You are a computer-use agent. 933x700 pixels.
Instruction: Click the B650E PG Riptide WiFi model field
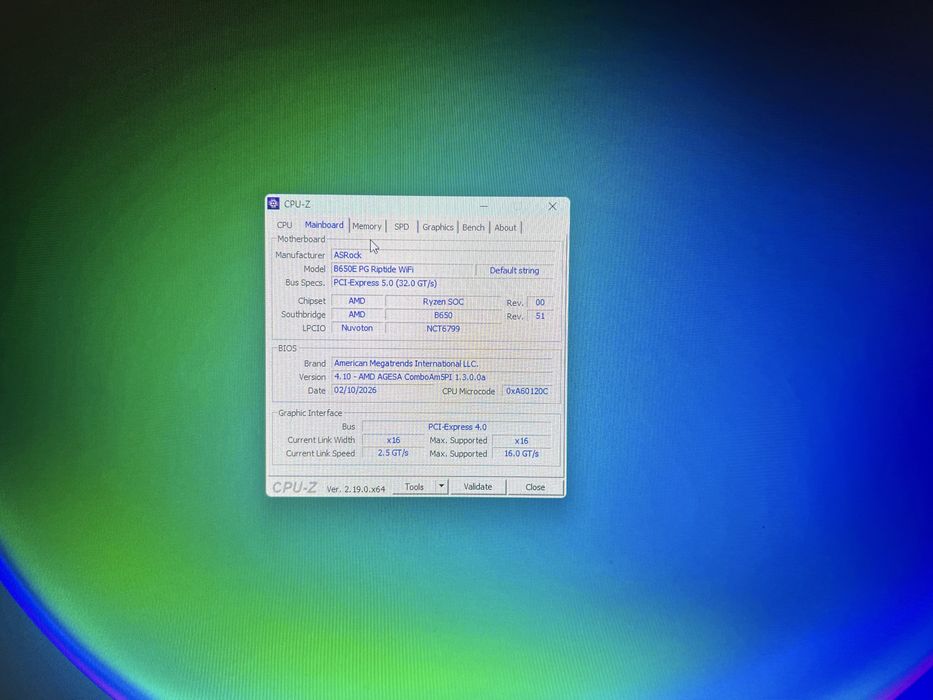[x=402, y=269]
